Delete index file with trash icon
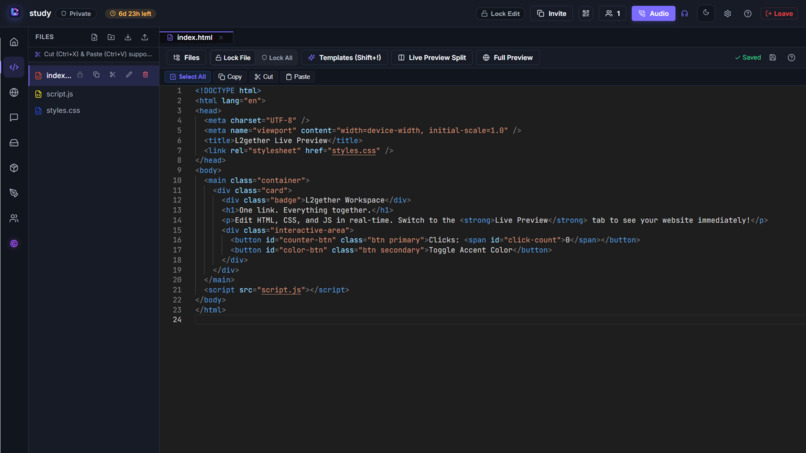The image size is (806, 453). point(145,75)
